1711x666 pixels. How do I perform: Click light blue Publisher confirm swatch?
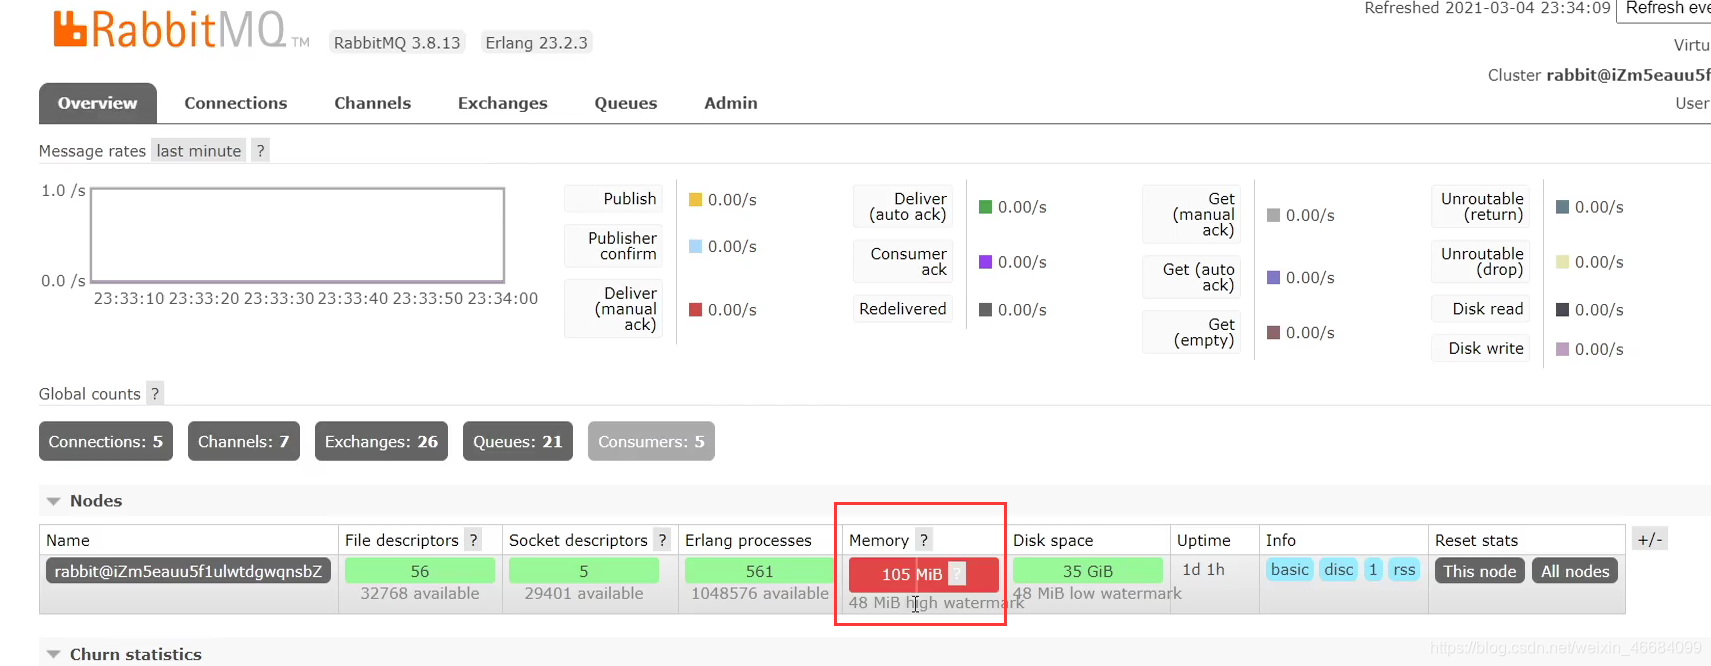(x=696, y=246)
